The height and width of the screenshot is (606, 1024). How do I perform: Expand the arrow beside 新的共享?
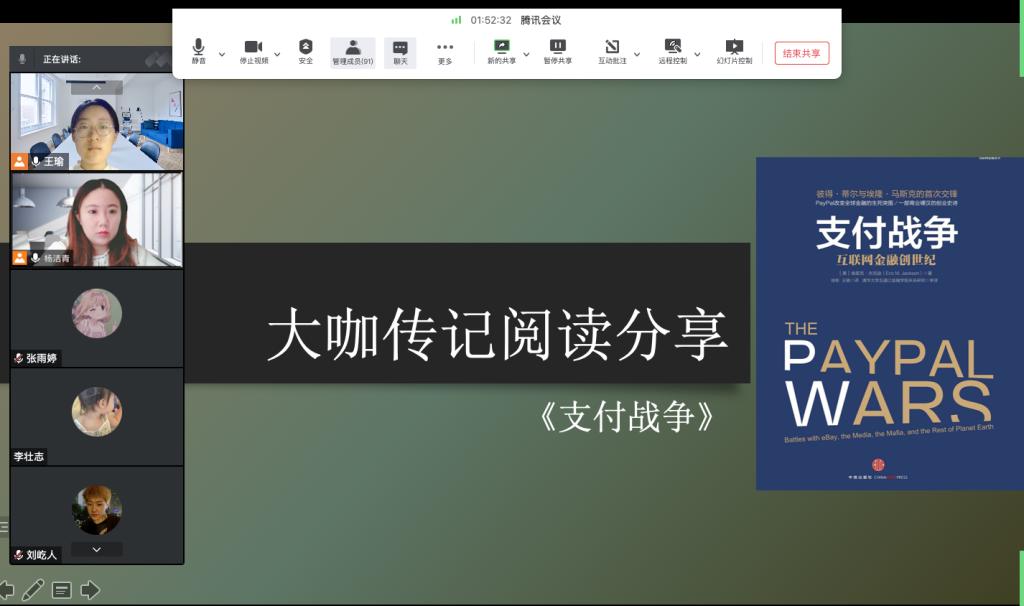(x=526, y=54)
